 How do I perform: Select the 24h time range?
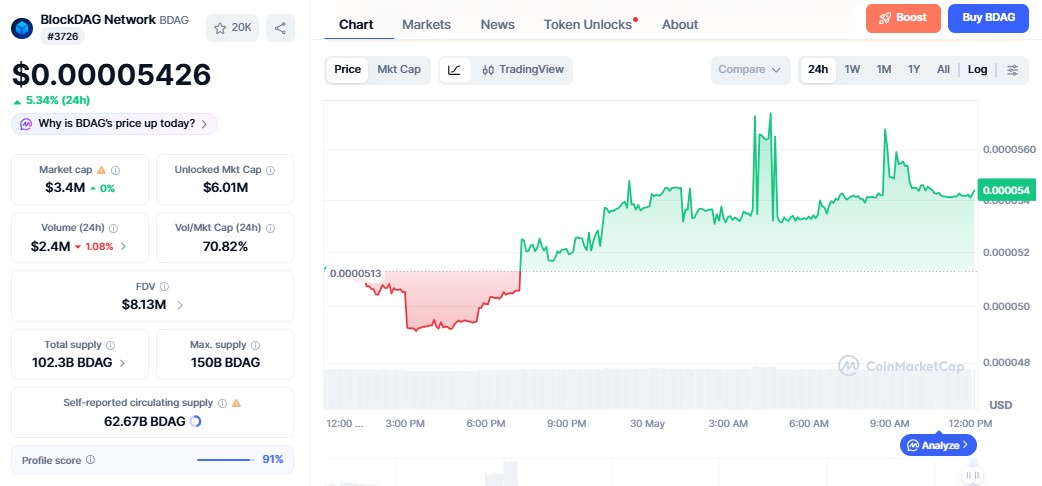tap(818, 70)
